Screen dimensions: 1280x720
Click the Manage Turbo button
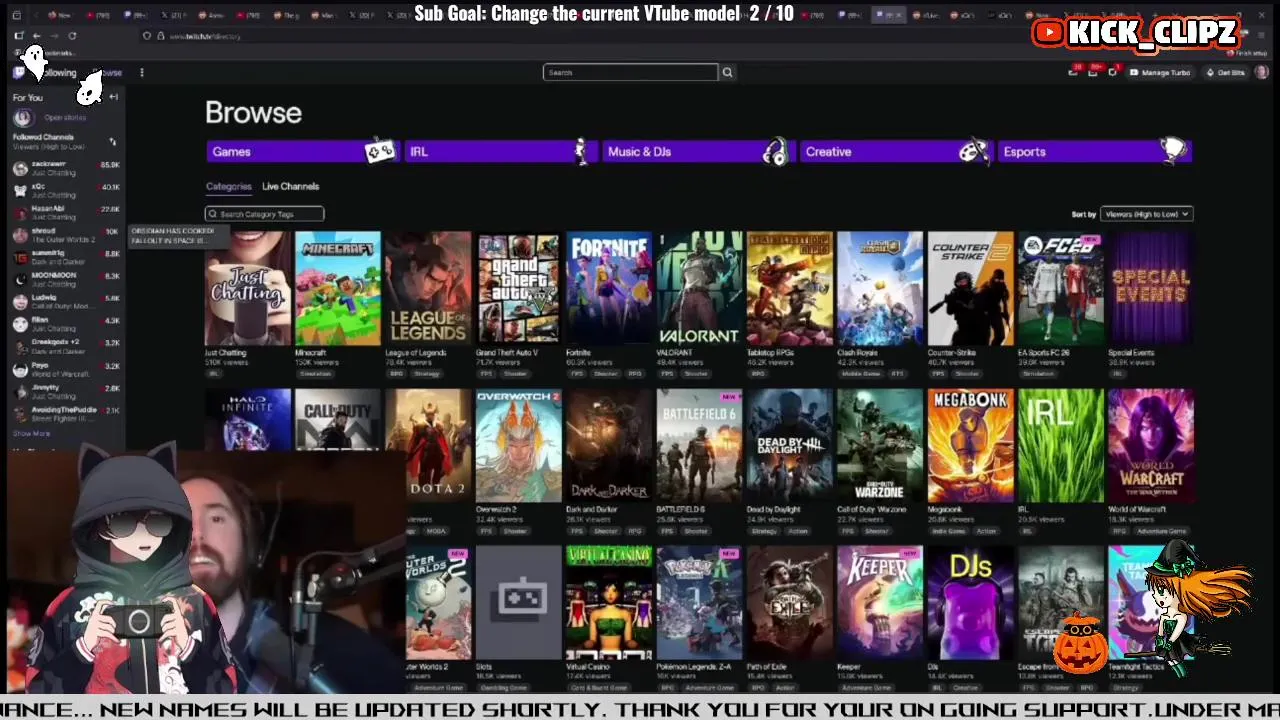click(1160, 72)
